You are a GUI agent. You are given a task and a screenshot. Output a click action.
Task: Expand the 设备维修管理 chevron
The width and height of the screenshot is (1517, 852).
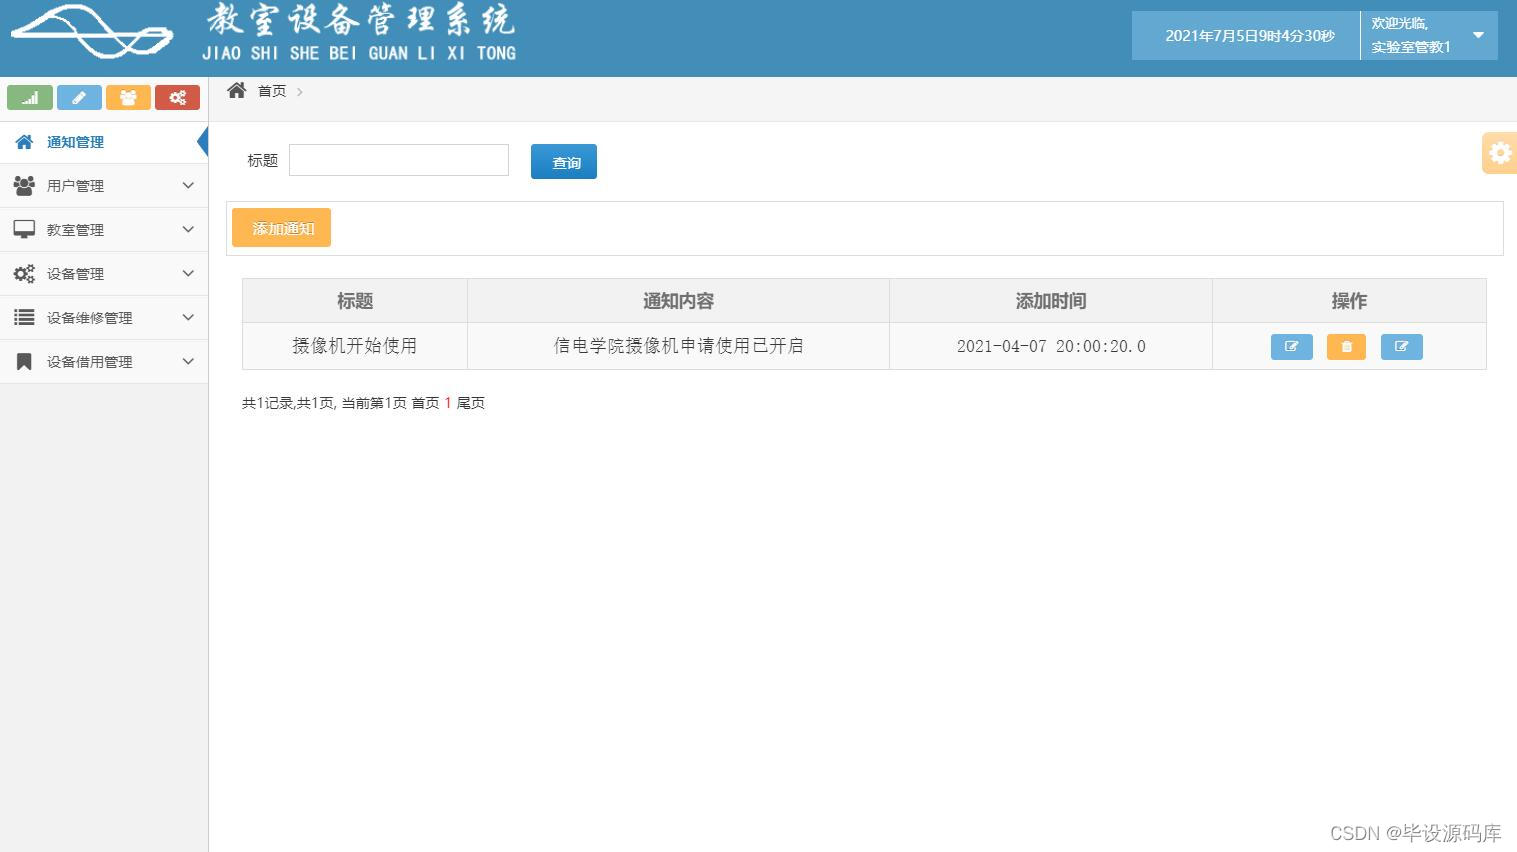[x=188, y=317]
